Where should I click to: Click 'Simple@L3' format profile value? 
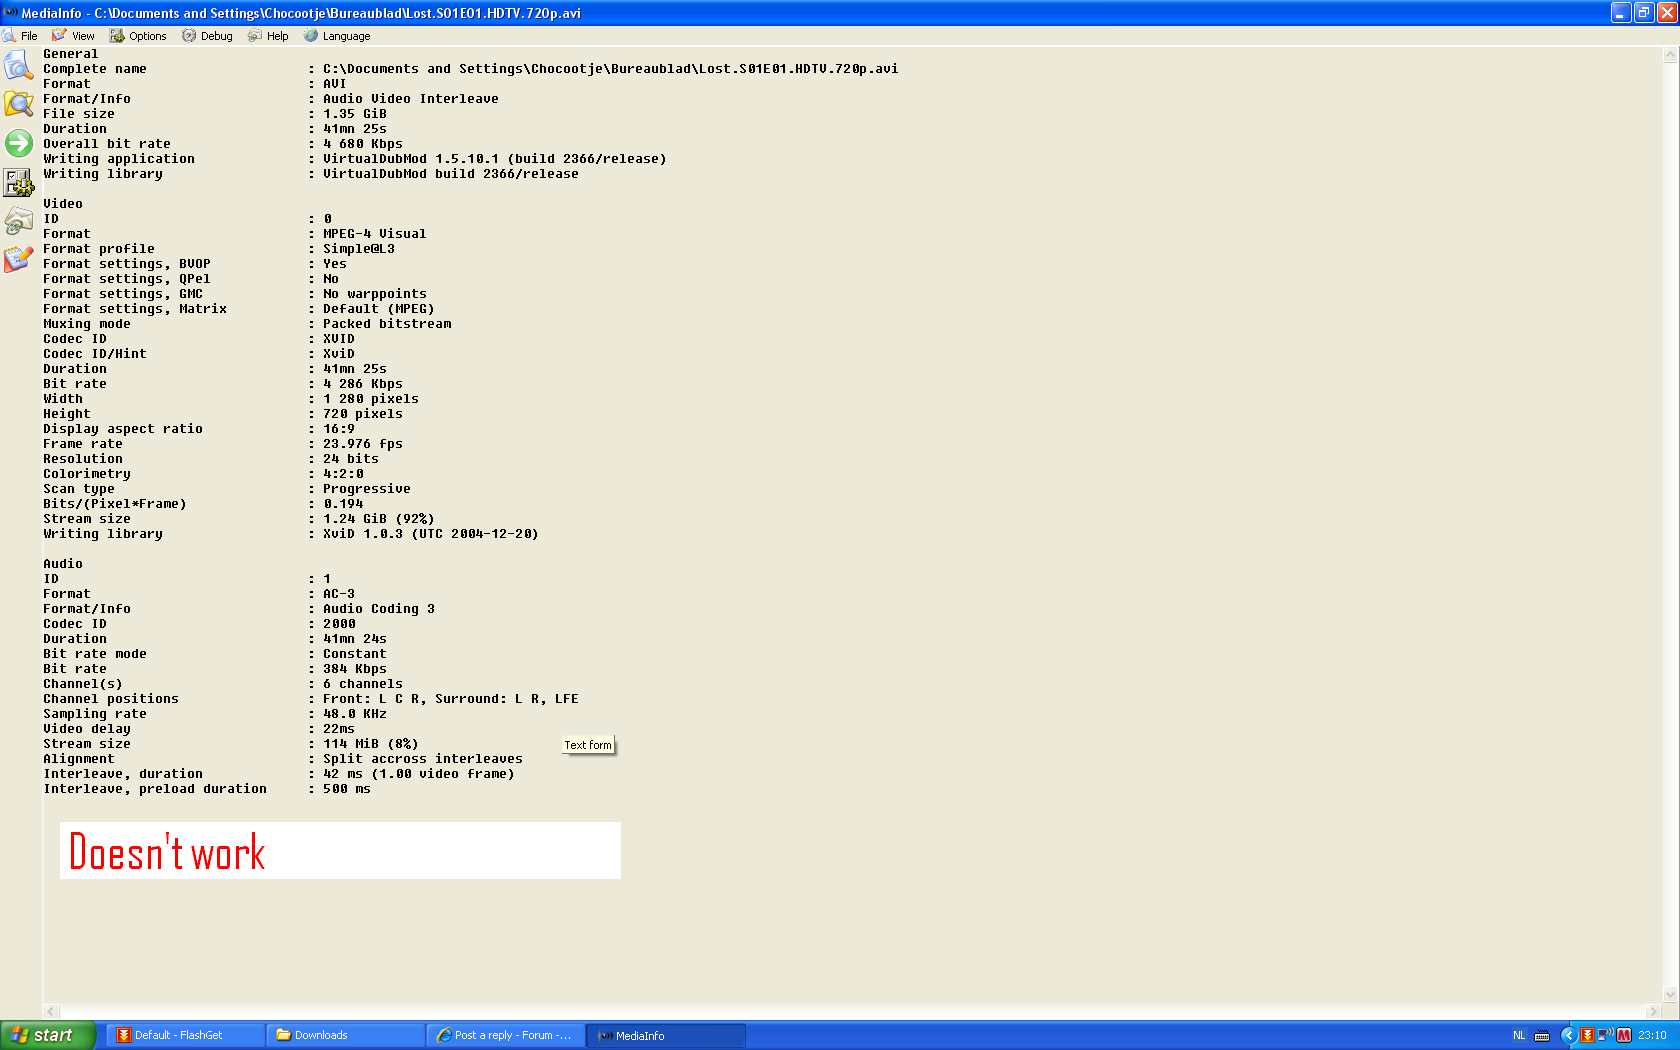coord(358,249)
